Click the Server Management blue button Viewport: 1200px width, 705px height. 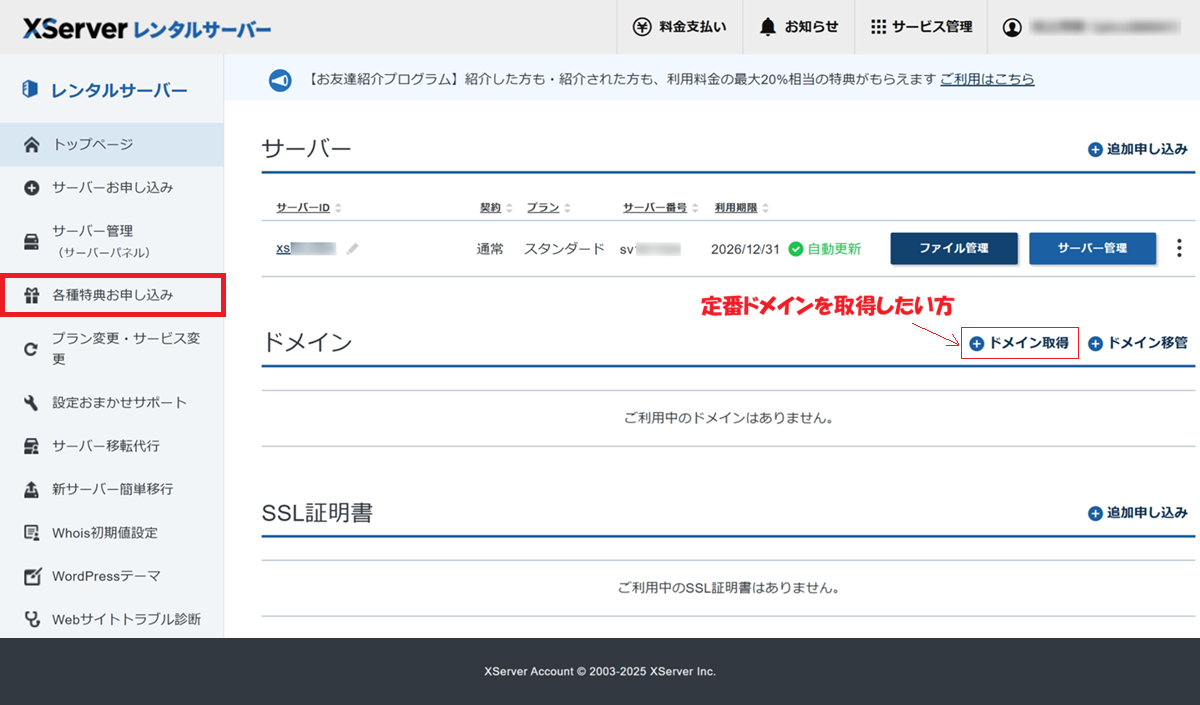(1092, 248)
